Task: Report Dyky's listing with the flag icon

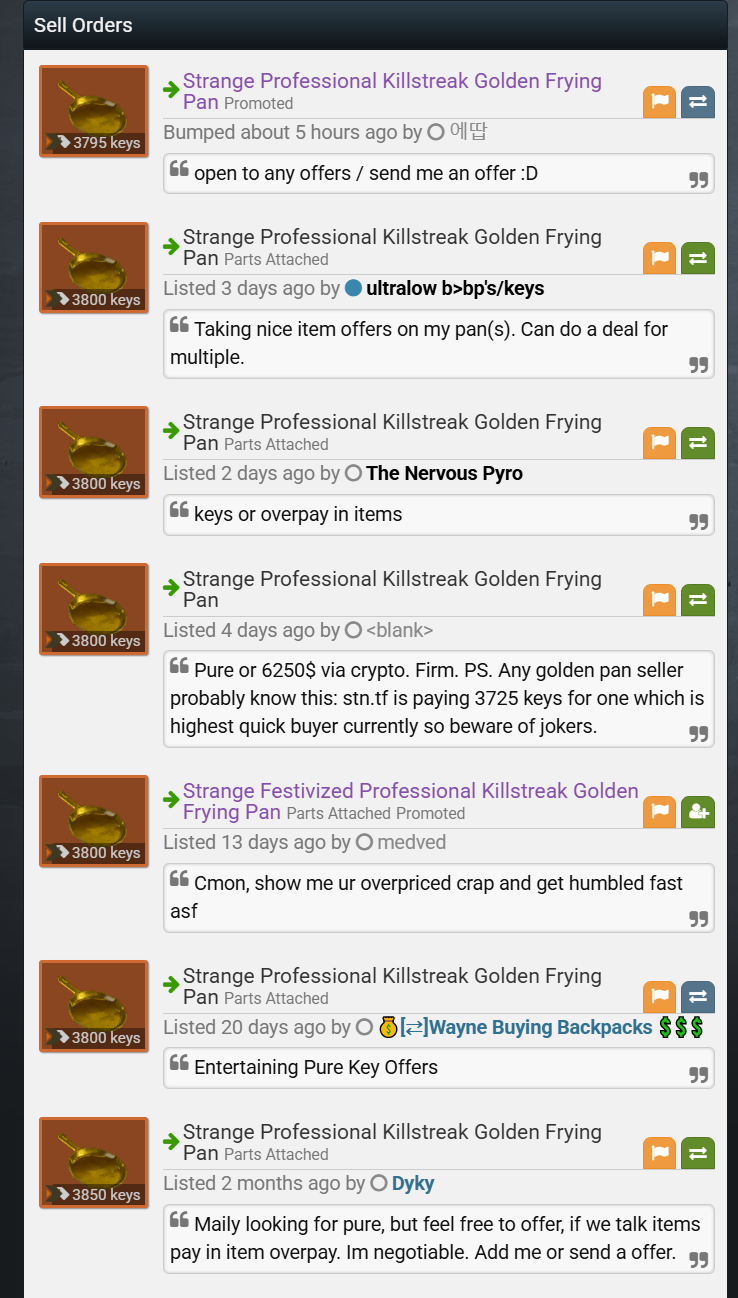Action: tap(659, 1153)
